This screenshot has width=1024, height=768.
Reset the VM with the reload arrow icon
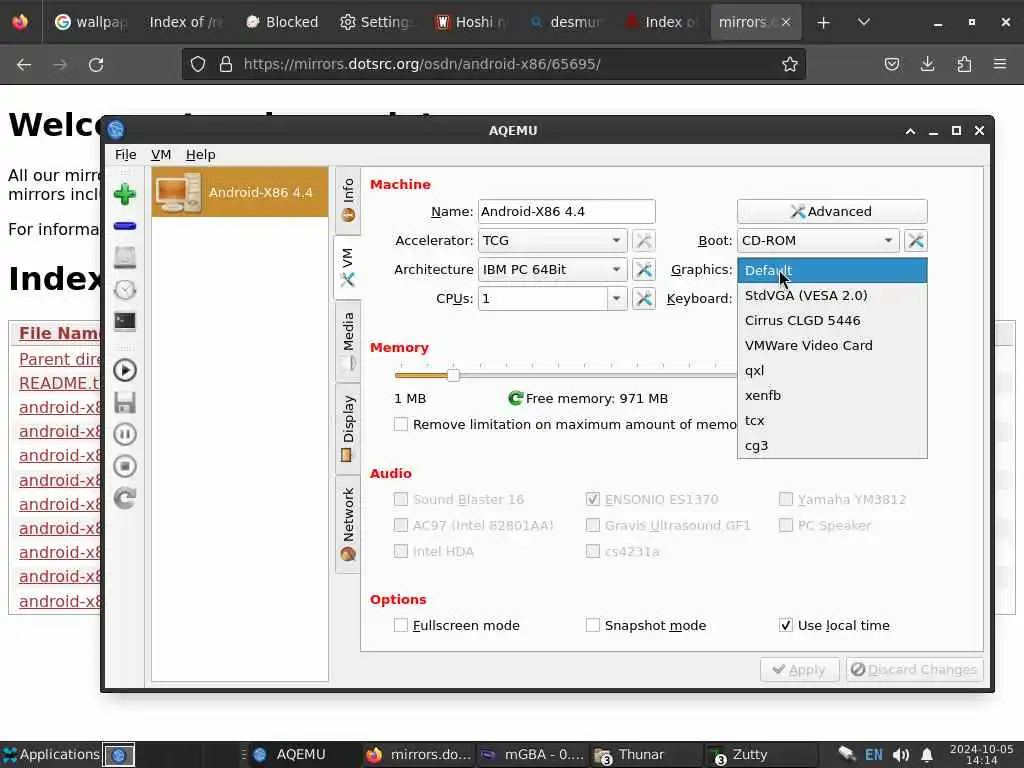[x=125, y=498]
